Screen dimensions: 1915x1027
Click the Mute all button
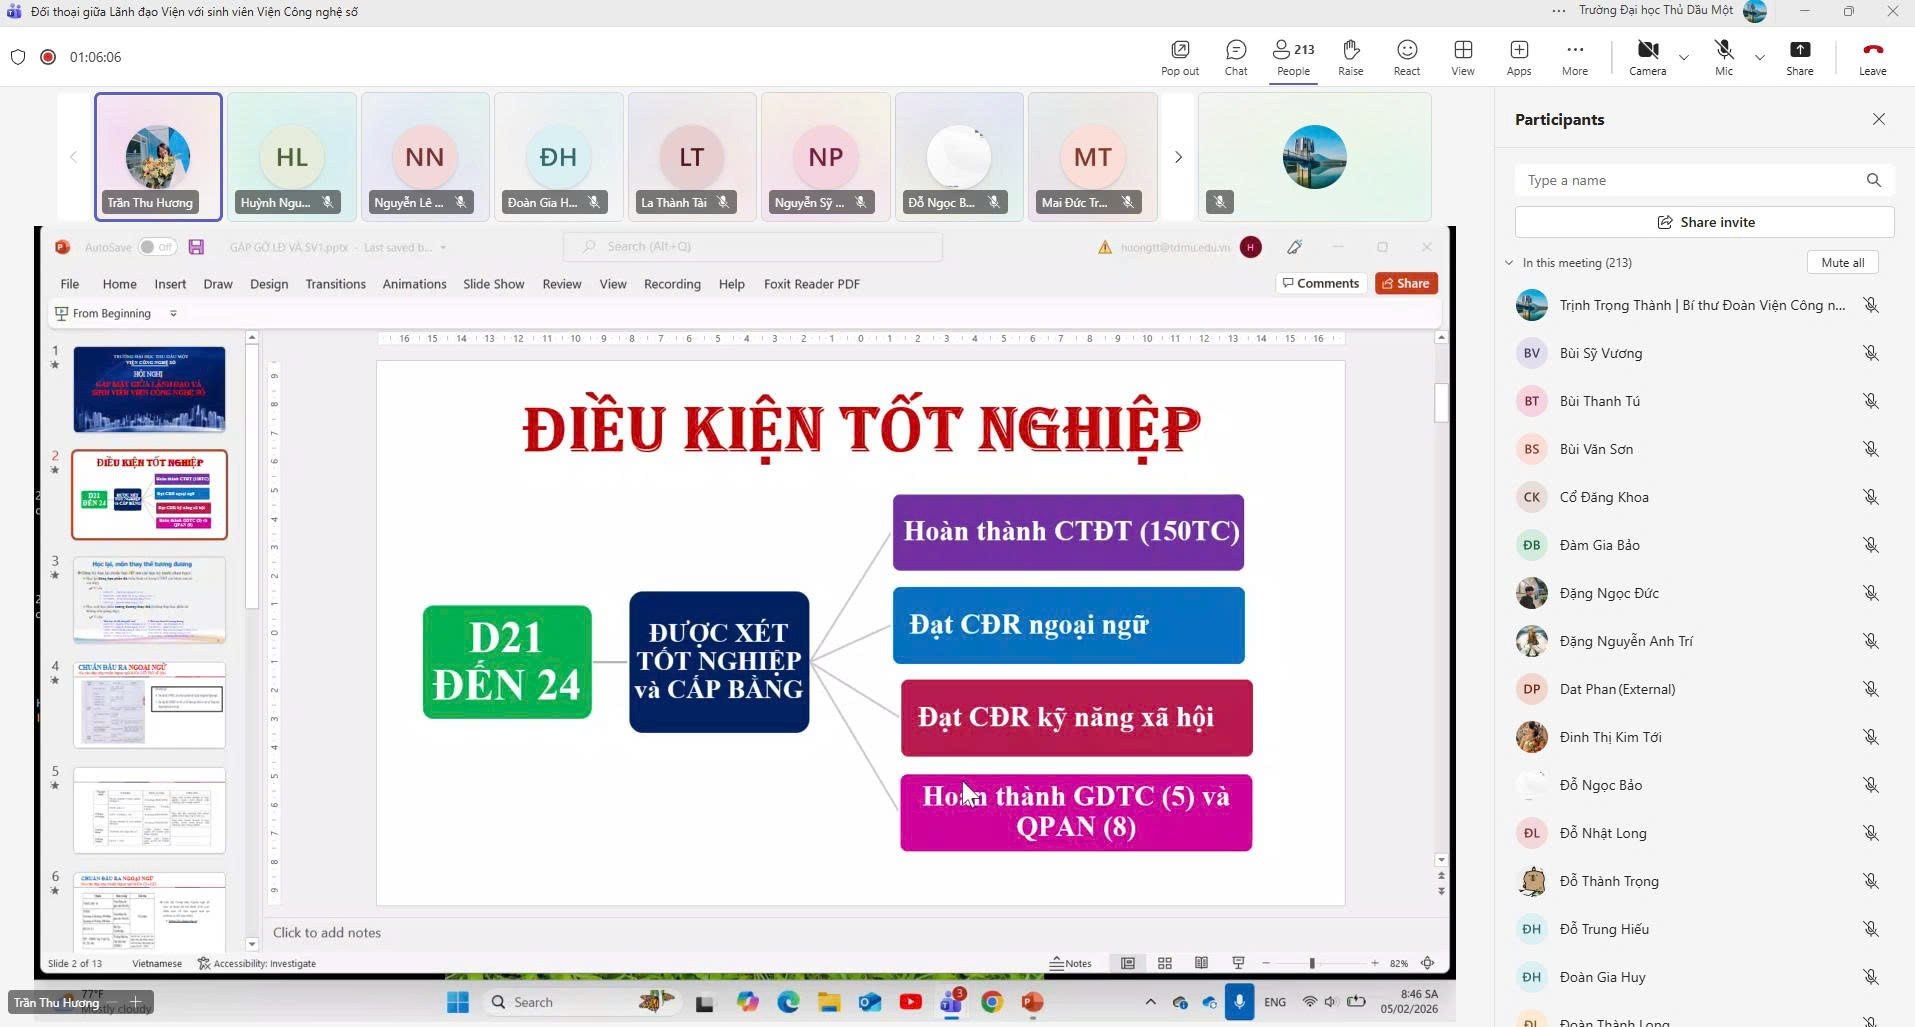point(1842,263)
